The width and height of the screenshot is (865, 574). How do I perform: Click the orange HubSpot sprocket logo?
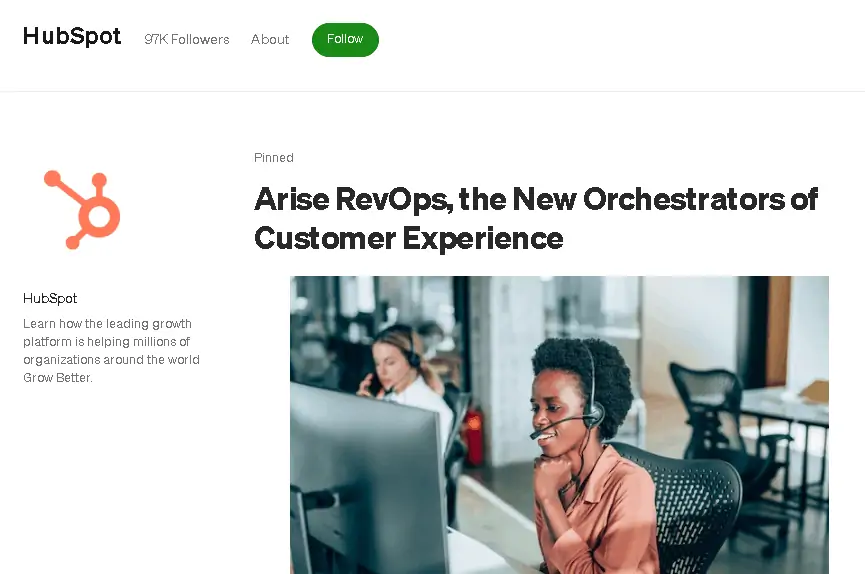pyautogui.click(x=82, y=210)
